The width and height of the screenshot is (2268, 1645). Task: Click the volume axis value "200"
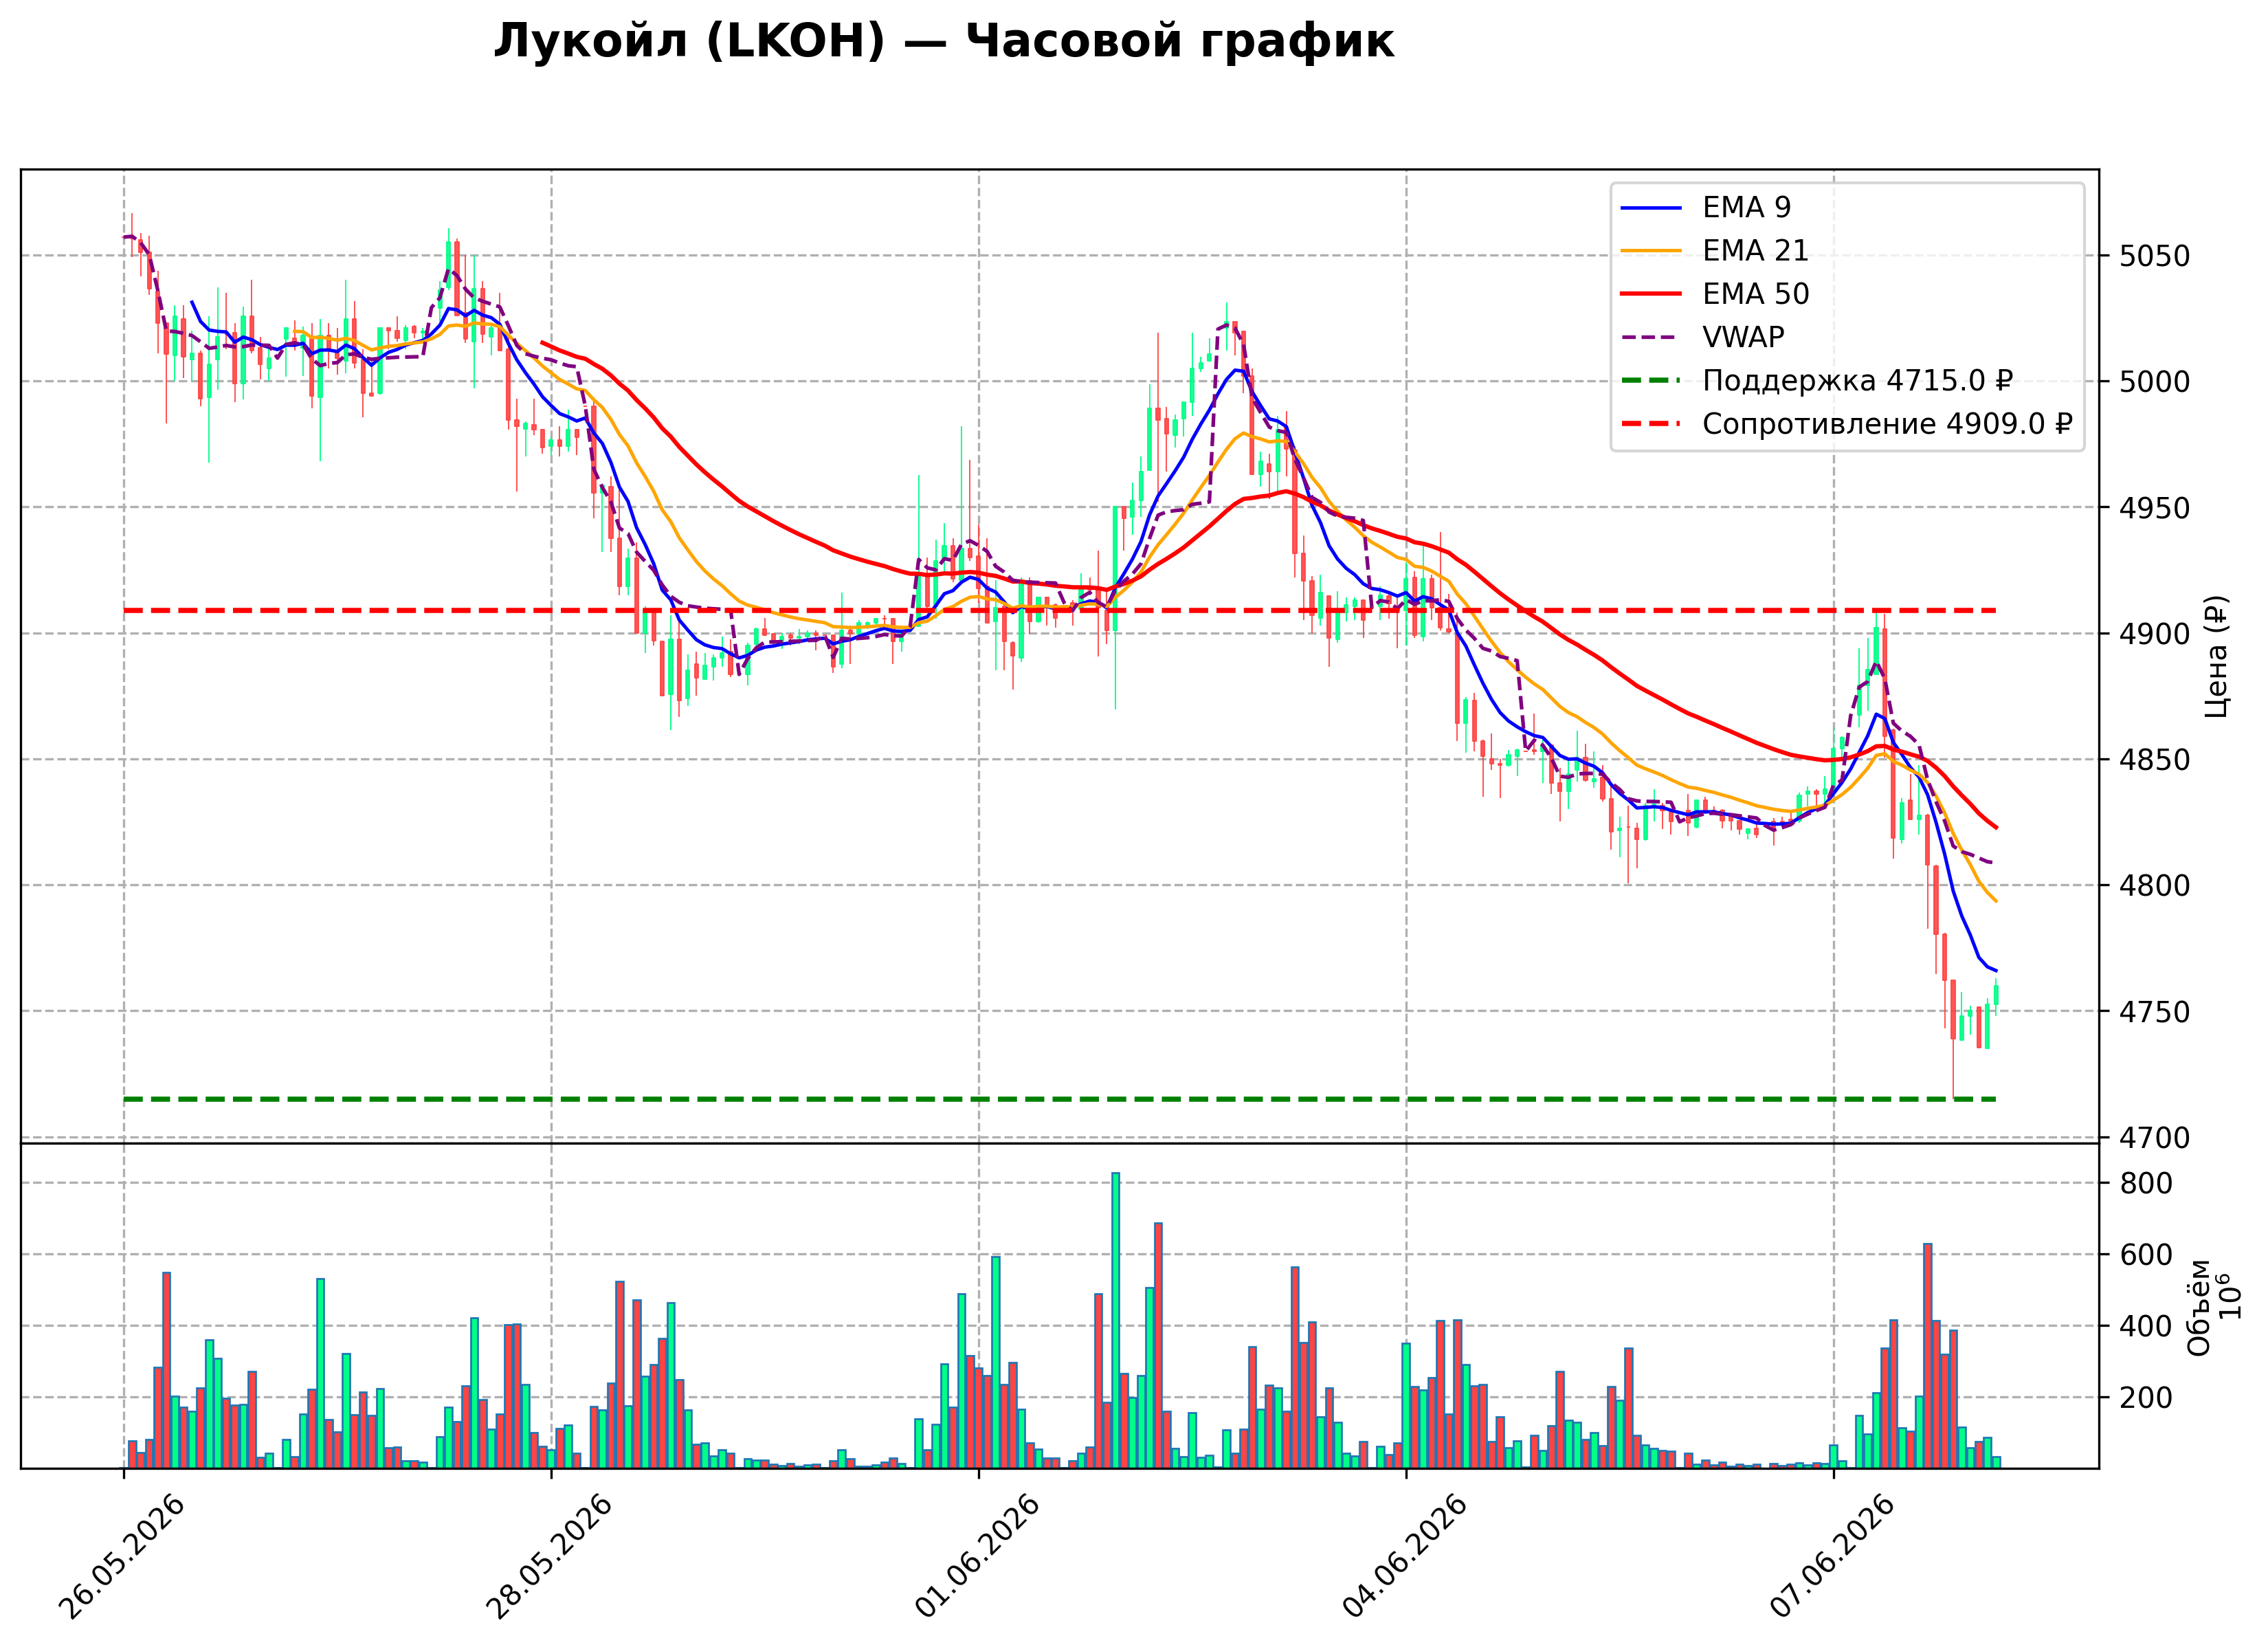coord(2146,1398)
